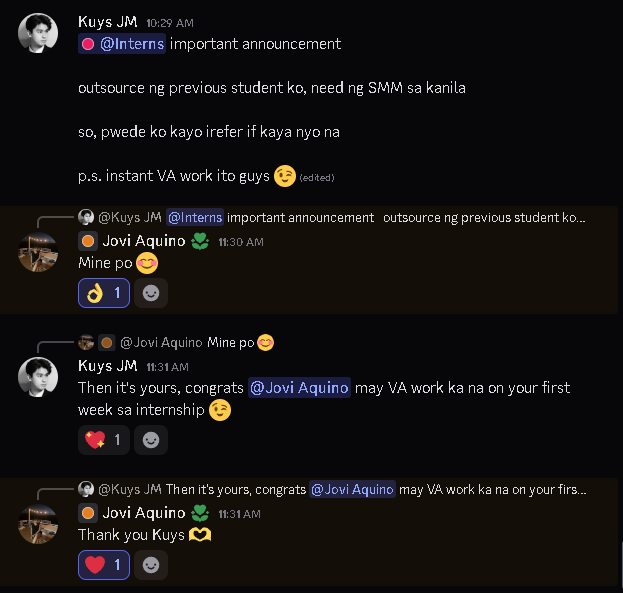
Task: Toggle the red heart reaction on 'Thank you Kuys'
Action: click(104, 565)
